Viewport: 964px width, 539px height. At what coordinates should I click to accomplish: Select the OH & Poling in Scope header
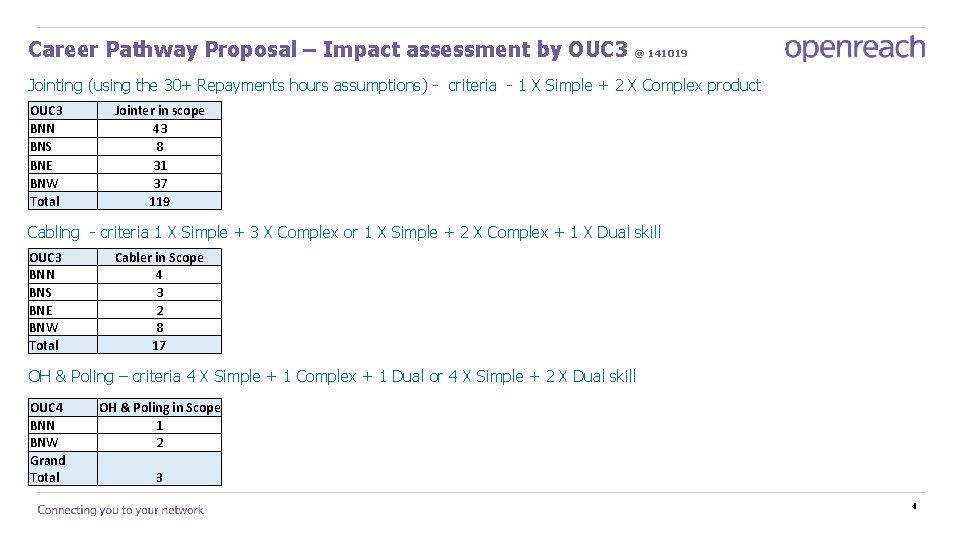(159, 407)
